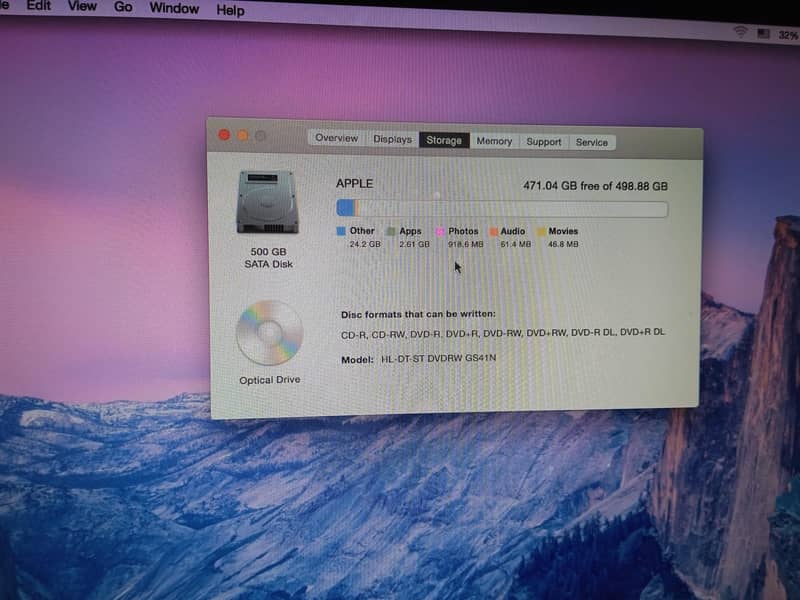
Task: Open the Window menu
Action: [174, 9]
